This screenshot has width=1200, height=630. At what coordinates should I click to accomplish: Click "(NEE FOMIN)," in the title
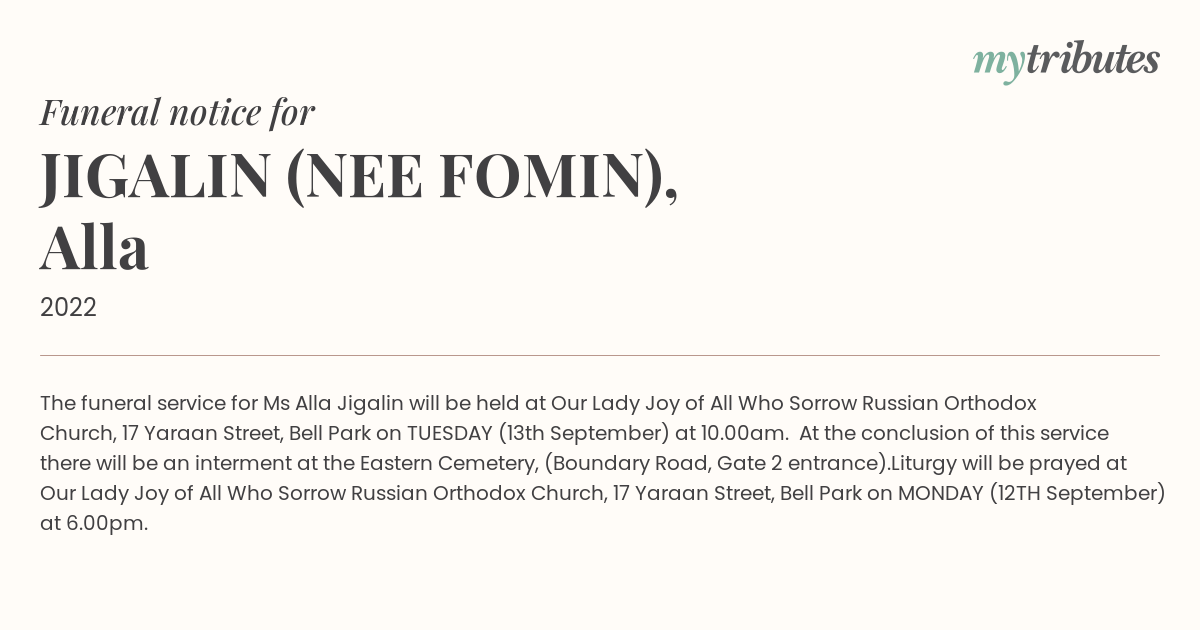pos(482,177)
